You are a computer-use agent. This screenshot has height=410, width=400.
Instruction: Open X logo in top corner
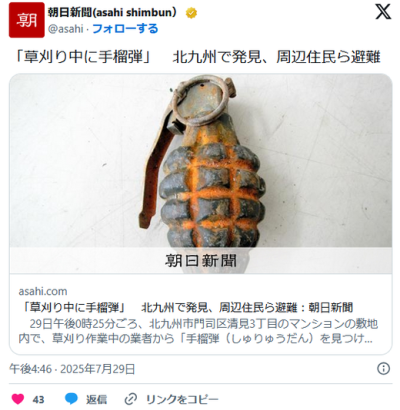click(383, 12)
